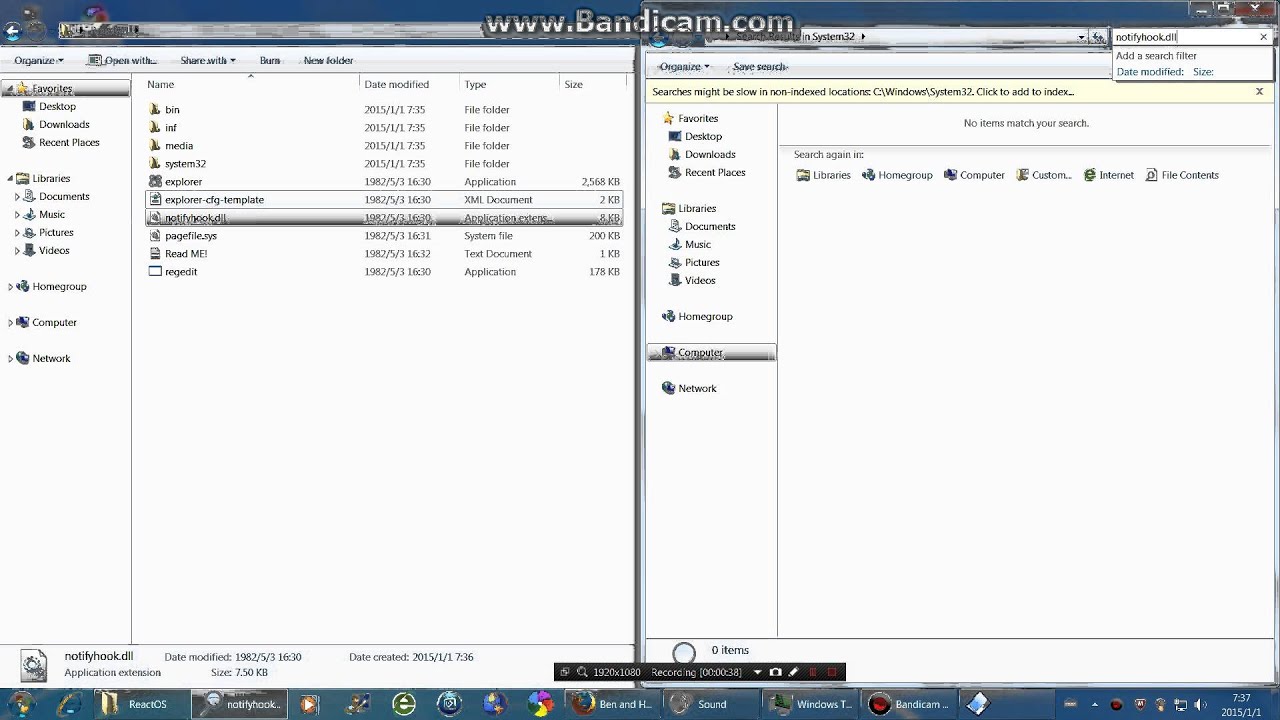
Task: Select Pictures in the search window sidebar
Action: point(702,263)
